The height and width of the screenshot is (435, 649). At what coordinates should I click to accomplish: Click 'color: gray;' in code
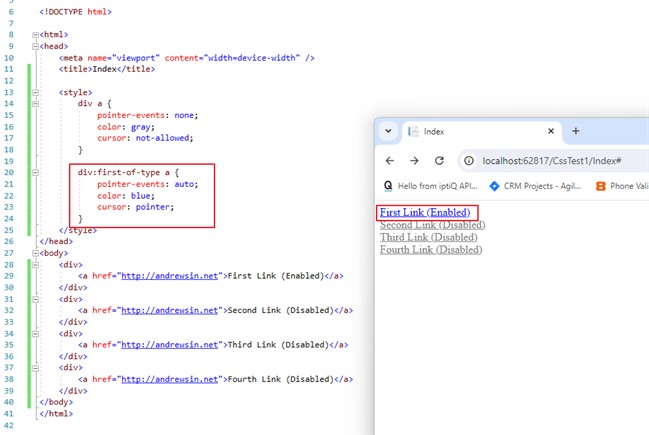(x=126, y=127)
